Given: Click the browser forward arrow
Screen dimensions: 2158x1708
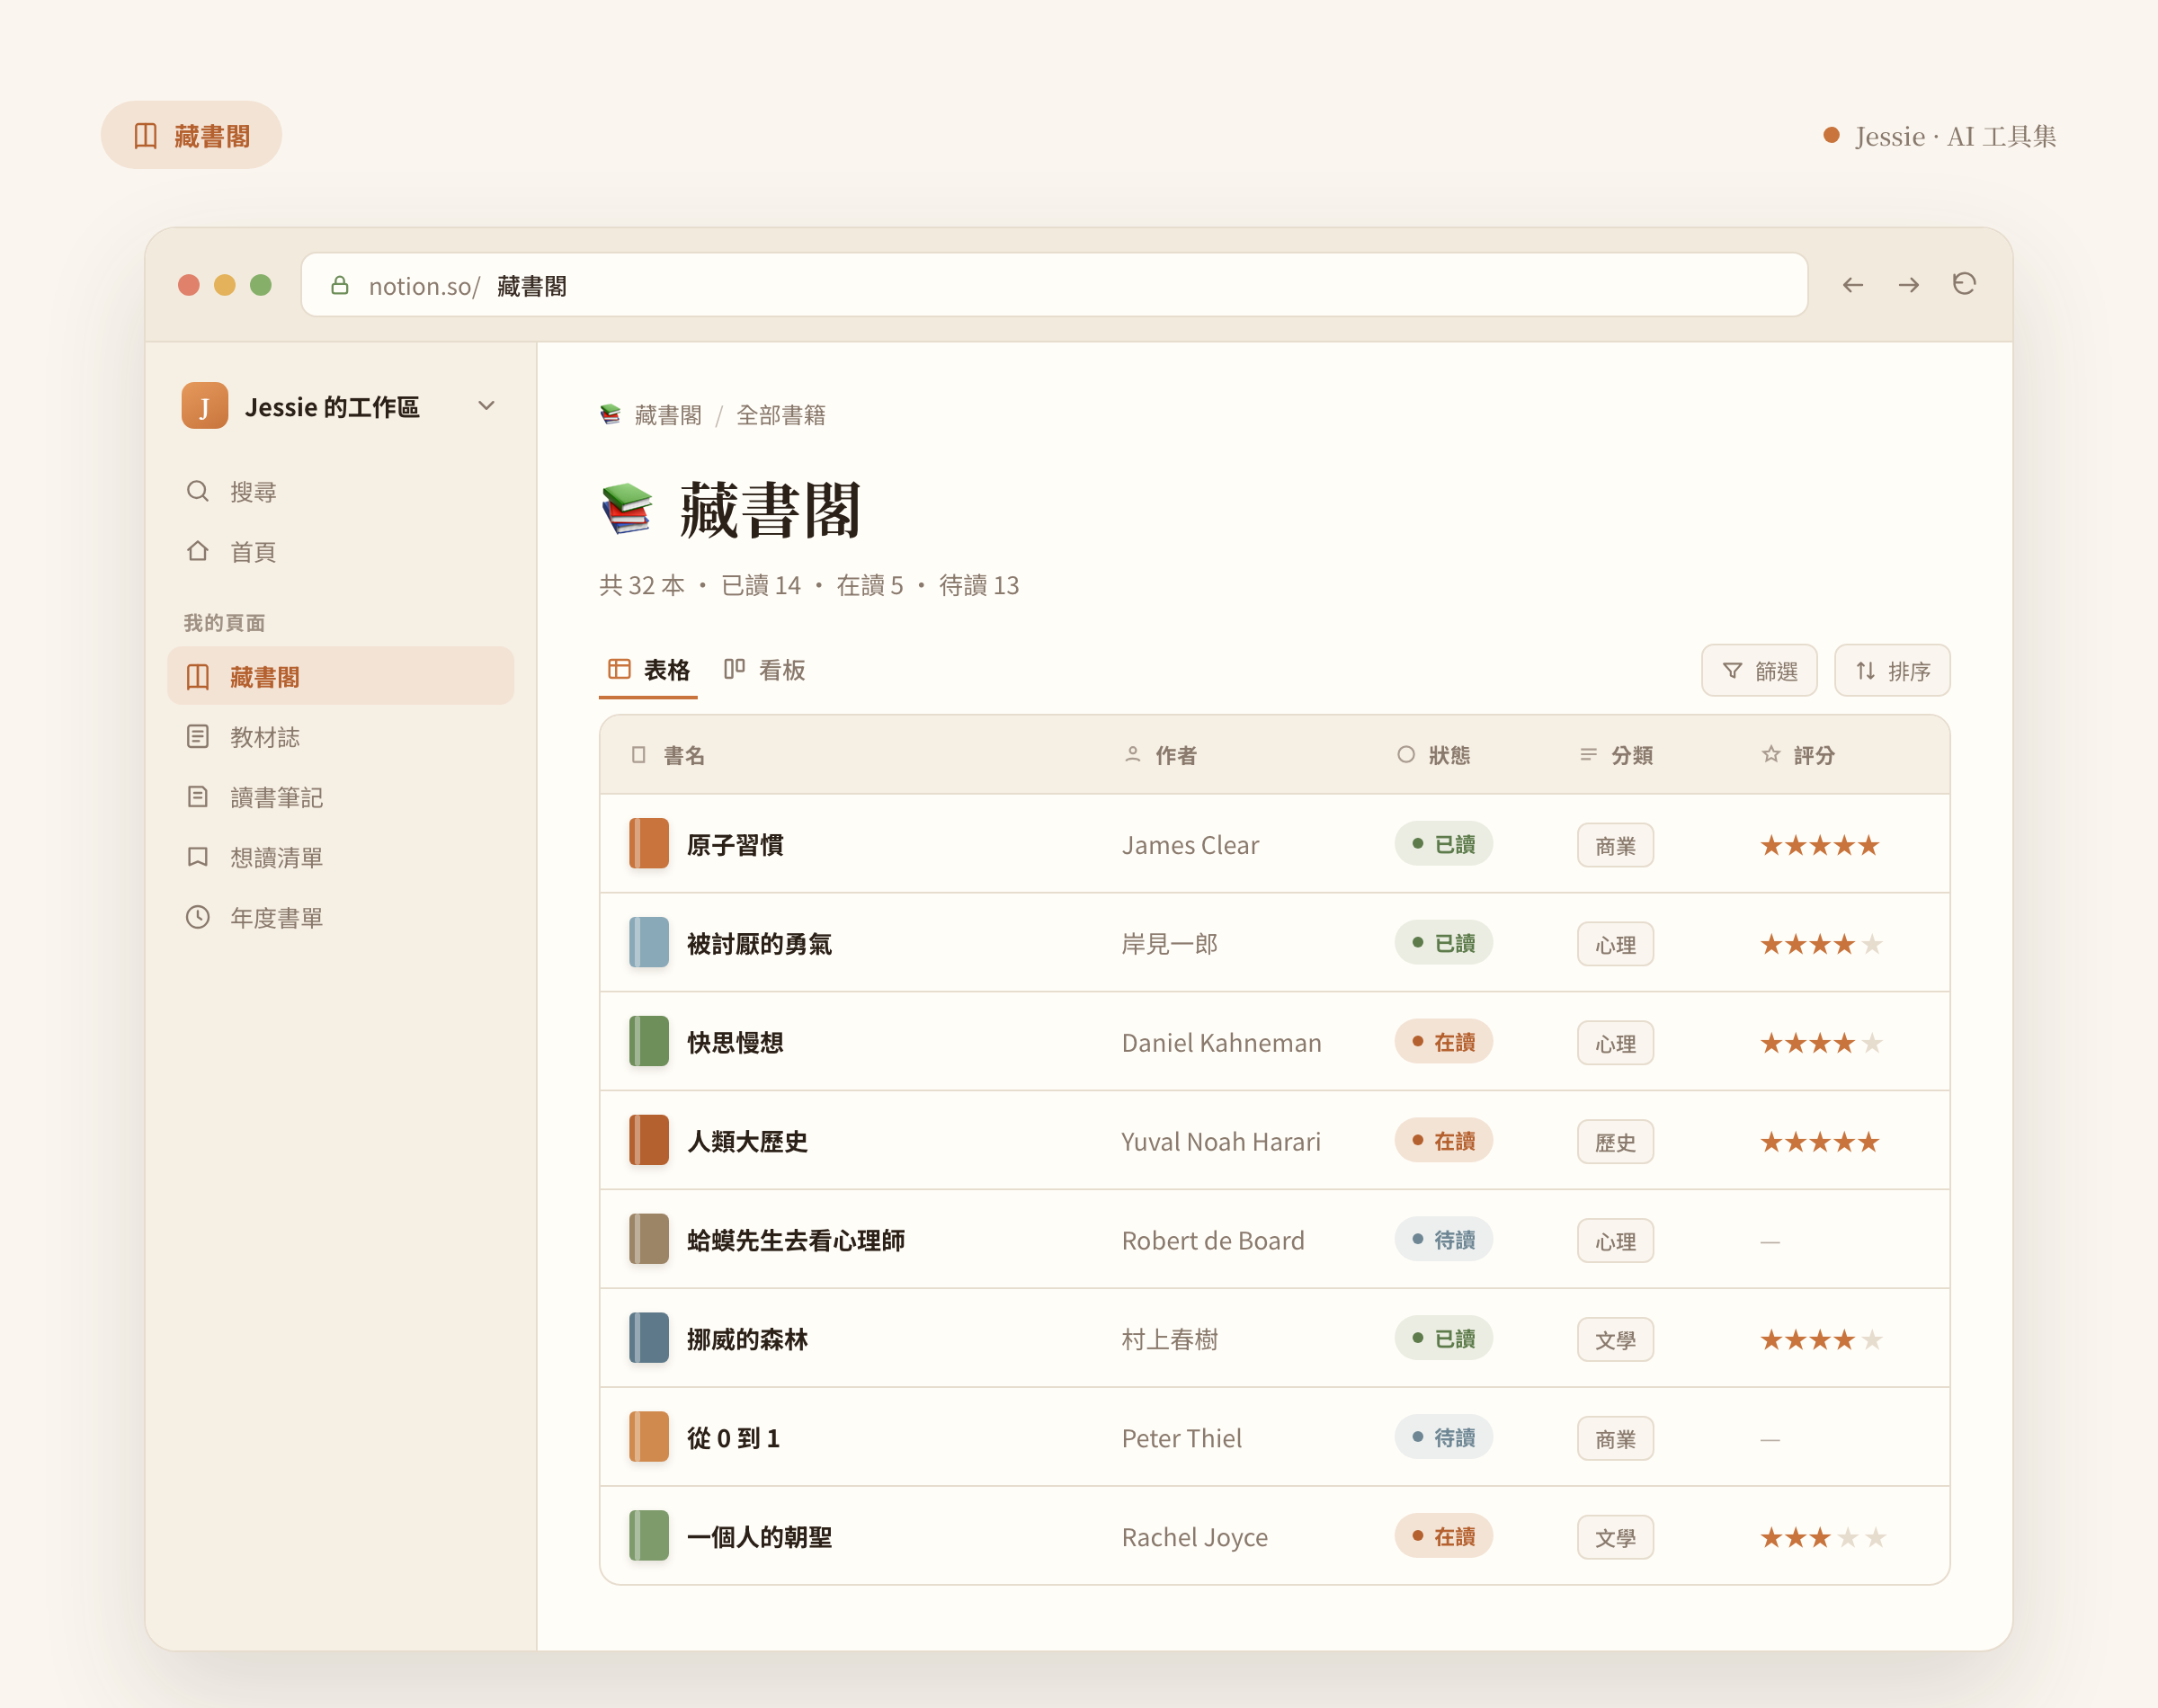Looking at the screenshot, I should coord(1908,285).
